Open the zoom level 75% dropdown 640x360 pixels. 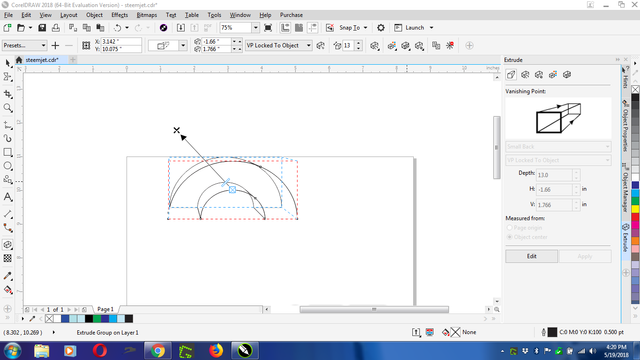tap(256, 28)
